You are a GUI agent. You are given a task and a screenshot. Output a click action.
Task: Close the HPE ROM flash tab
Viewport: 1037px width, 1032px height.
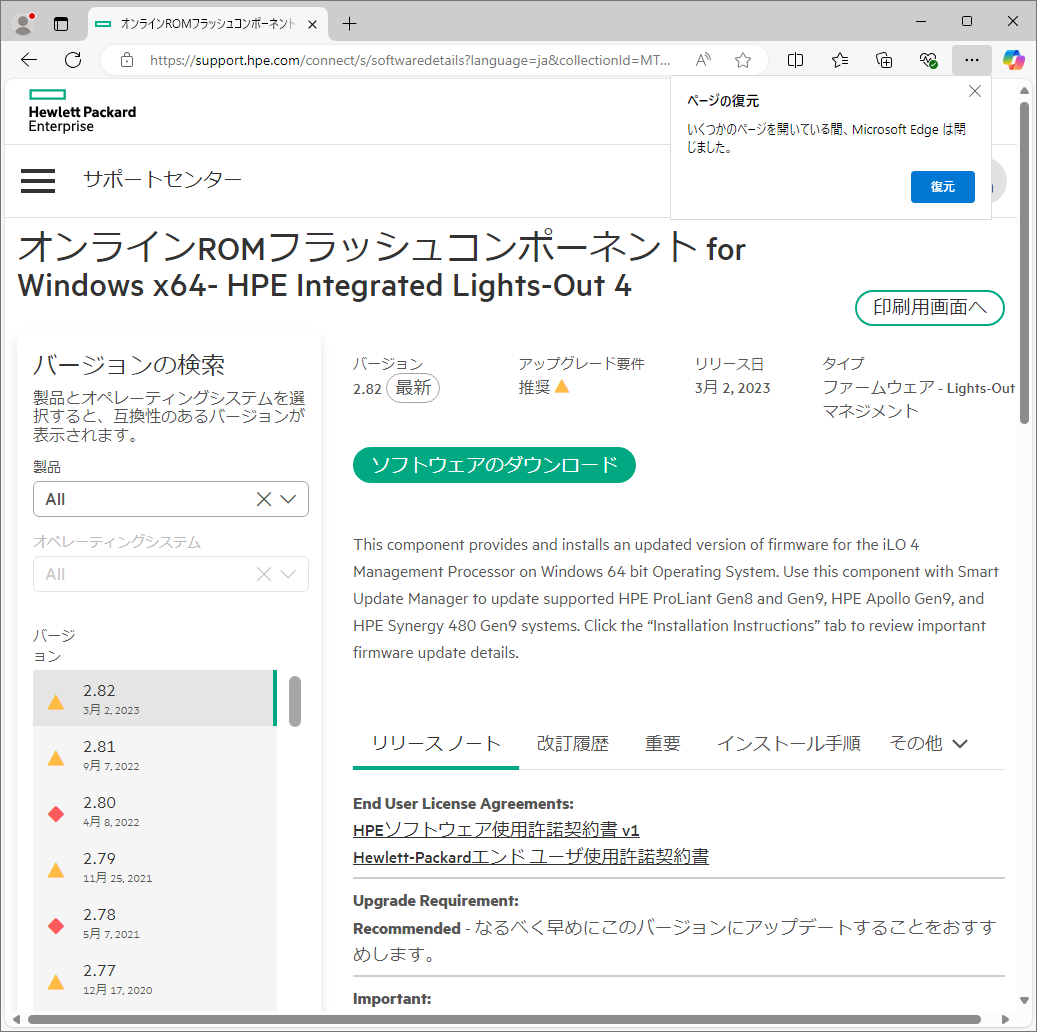coord(312,24)
